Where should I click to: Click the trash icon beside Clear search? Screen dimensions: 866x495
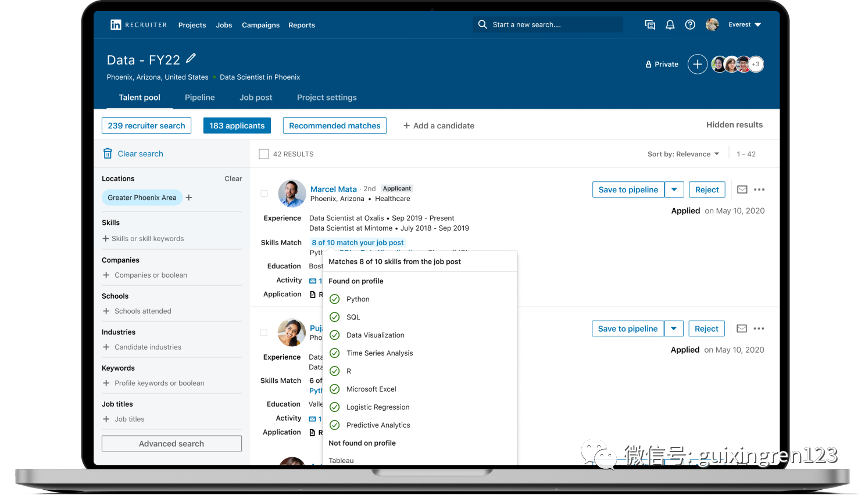tap(108, 154)
